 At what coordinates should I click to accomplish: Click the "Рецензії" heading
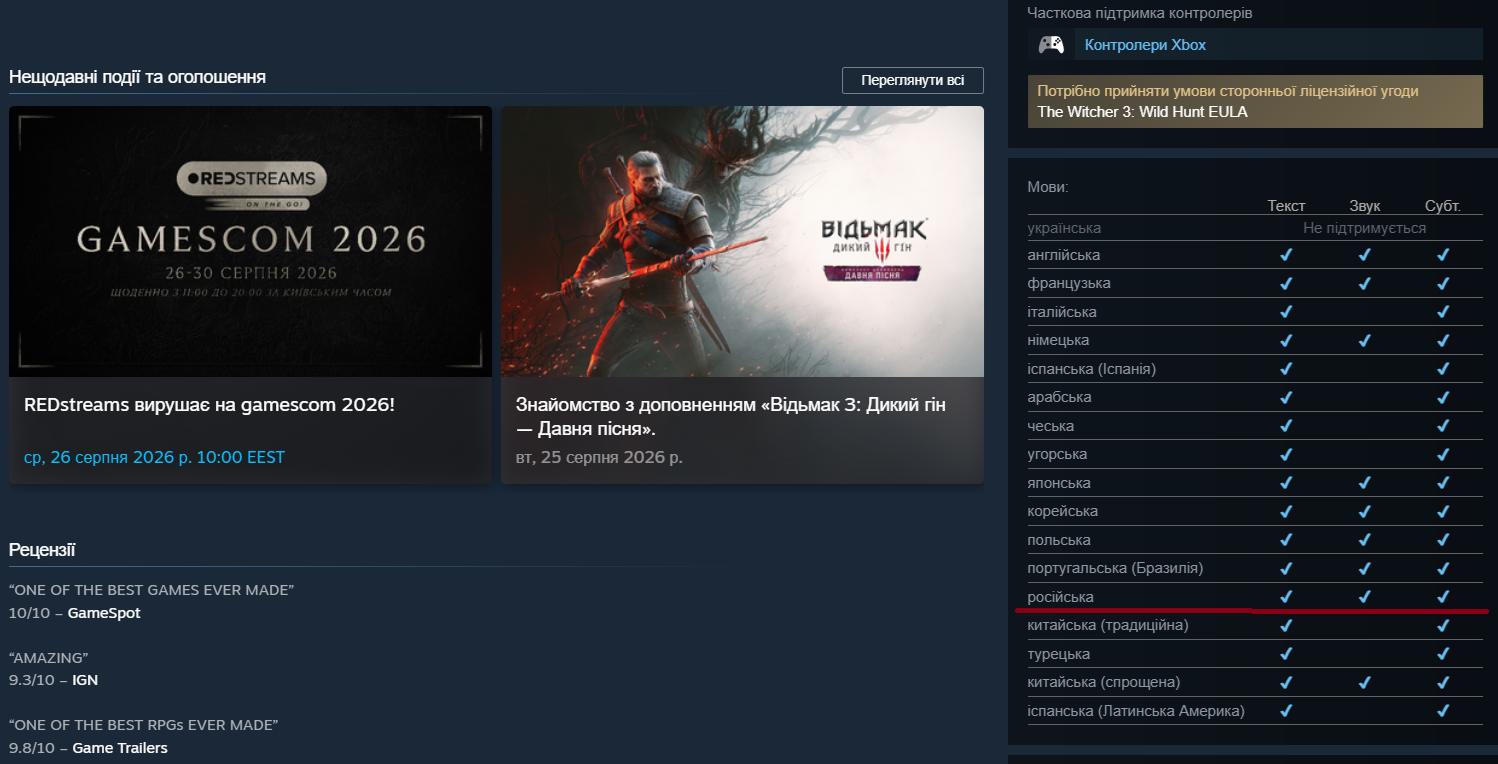42,550
